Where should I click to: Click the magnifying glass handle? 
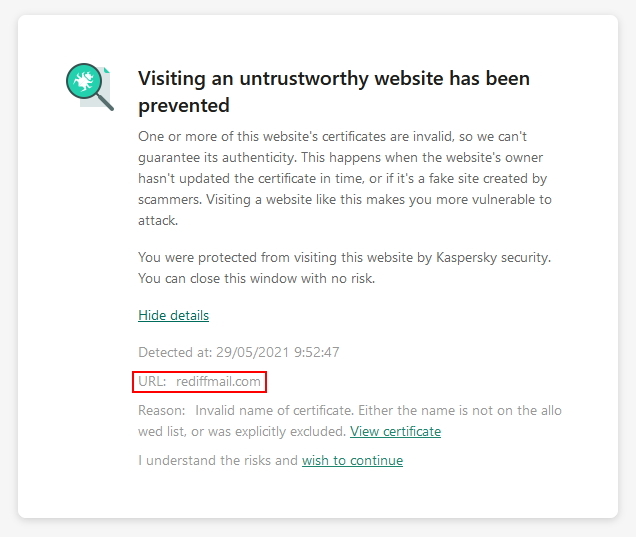[x=105, y=102]
